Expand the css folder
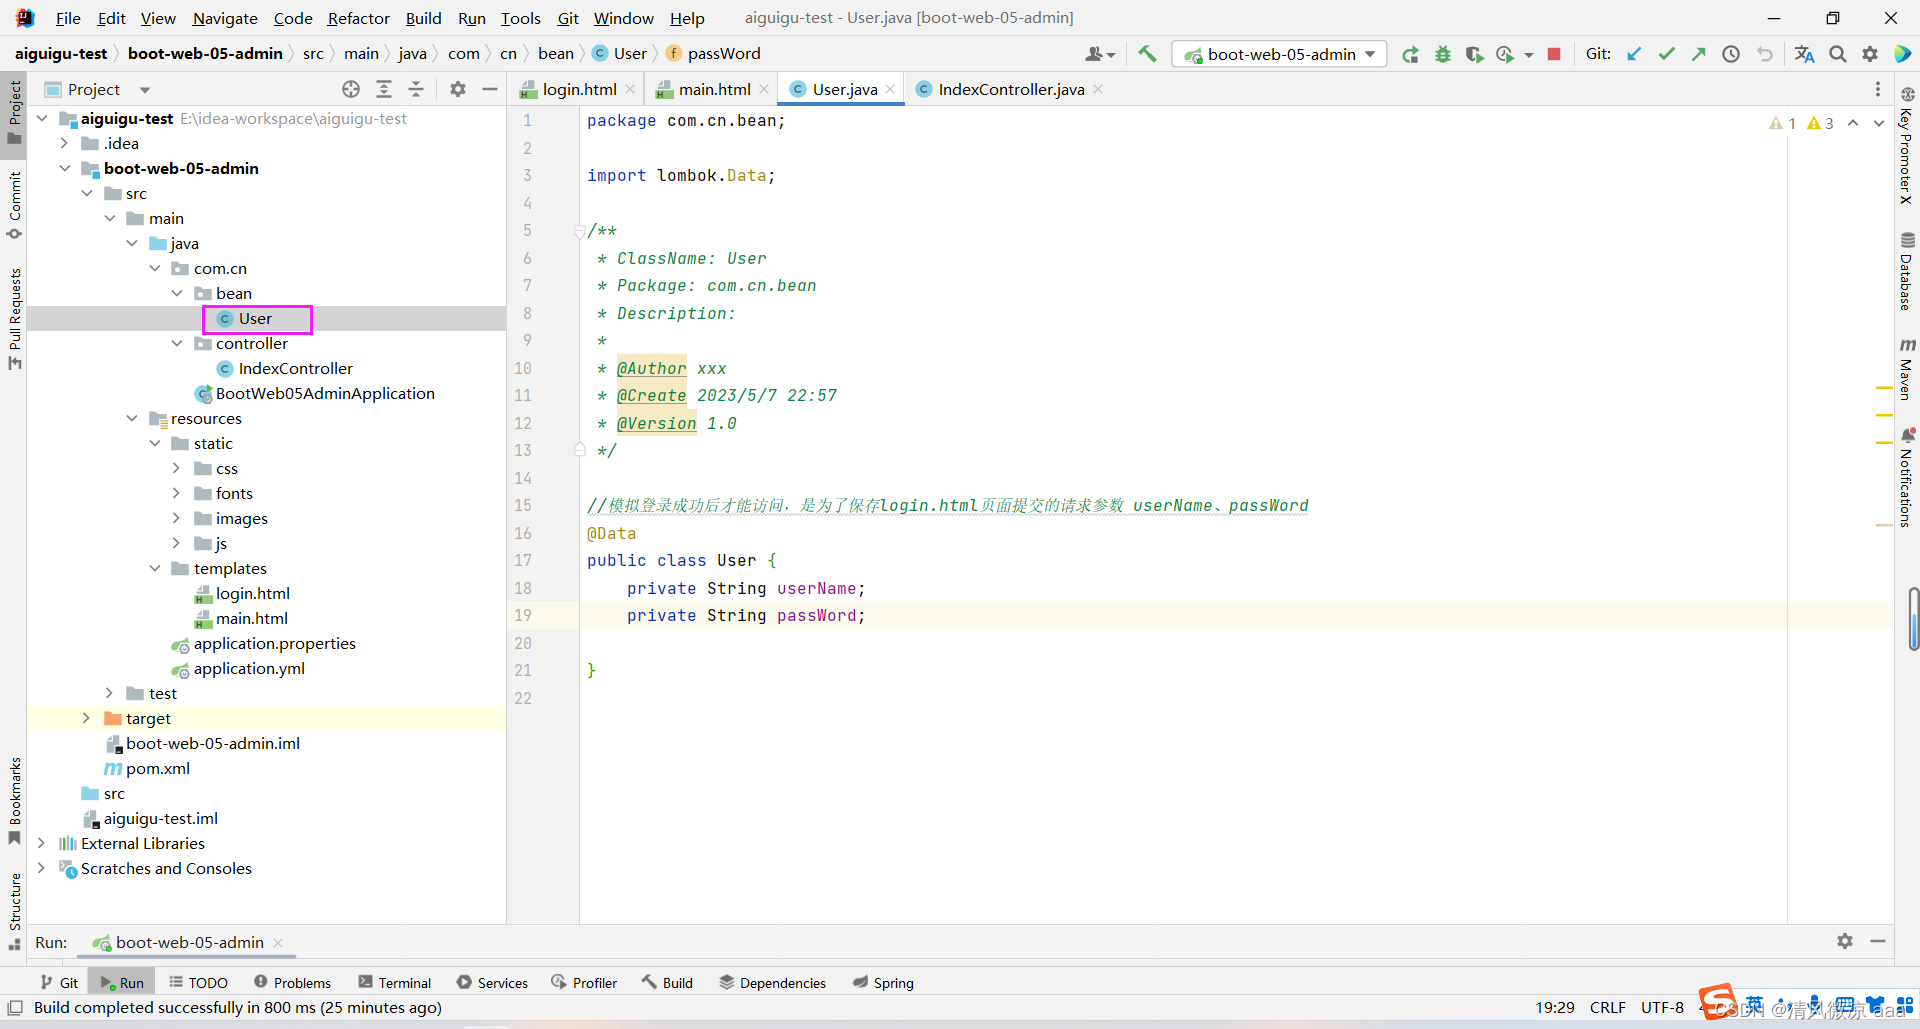This screenshot has width=1920, height=1029. [177, 468]
